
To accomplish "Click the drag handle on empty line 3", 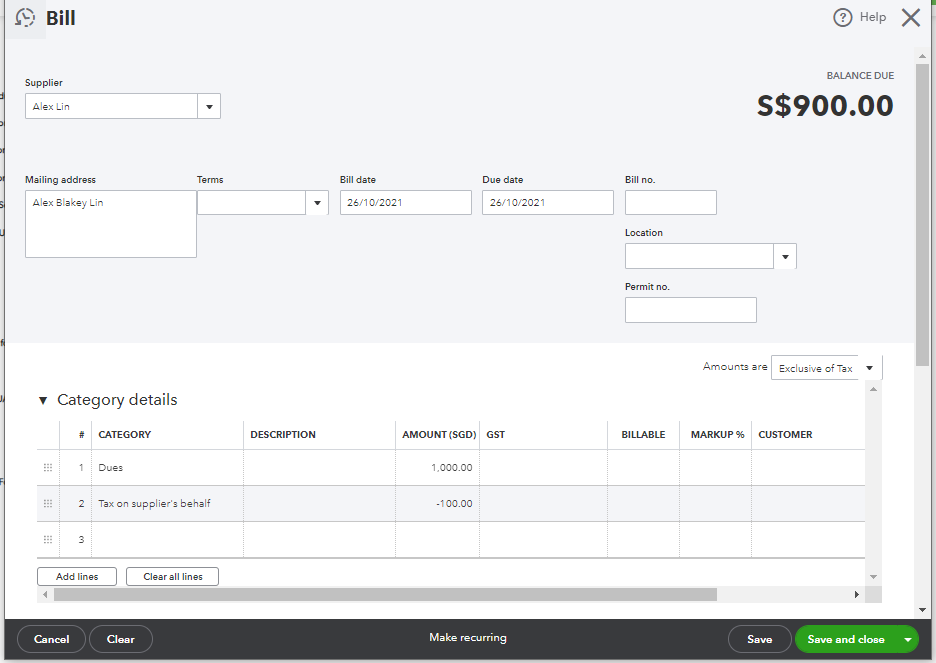I will [47, 539].
